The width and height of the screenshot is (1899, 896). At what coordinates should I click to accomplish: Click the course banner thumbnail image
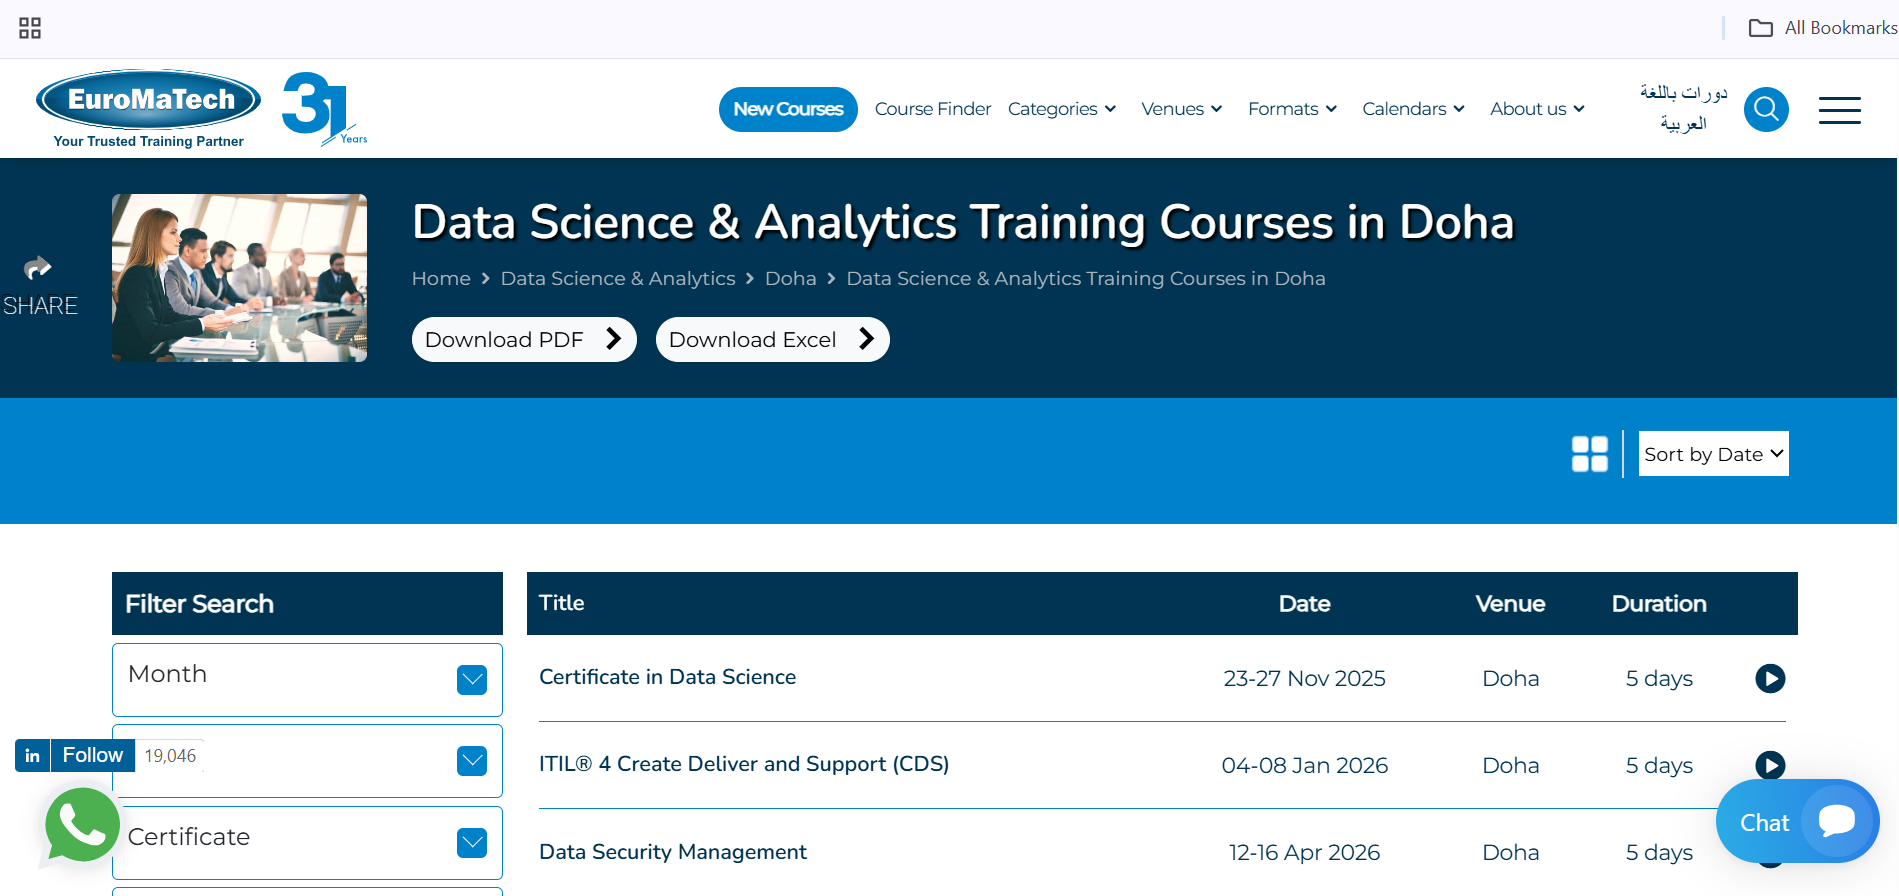tap(239, 278)
